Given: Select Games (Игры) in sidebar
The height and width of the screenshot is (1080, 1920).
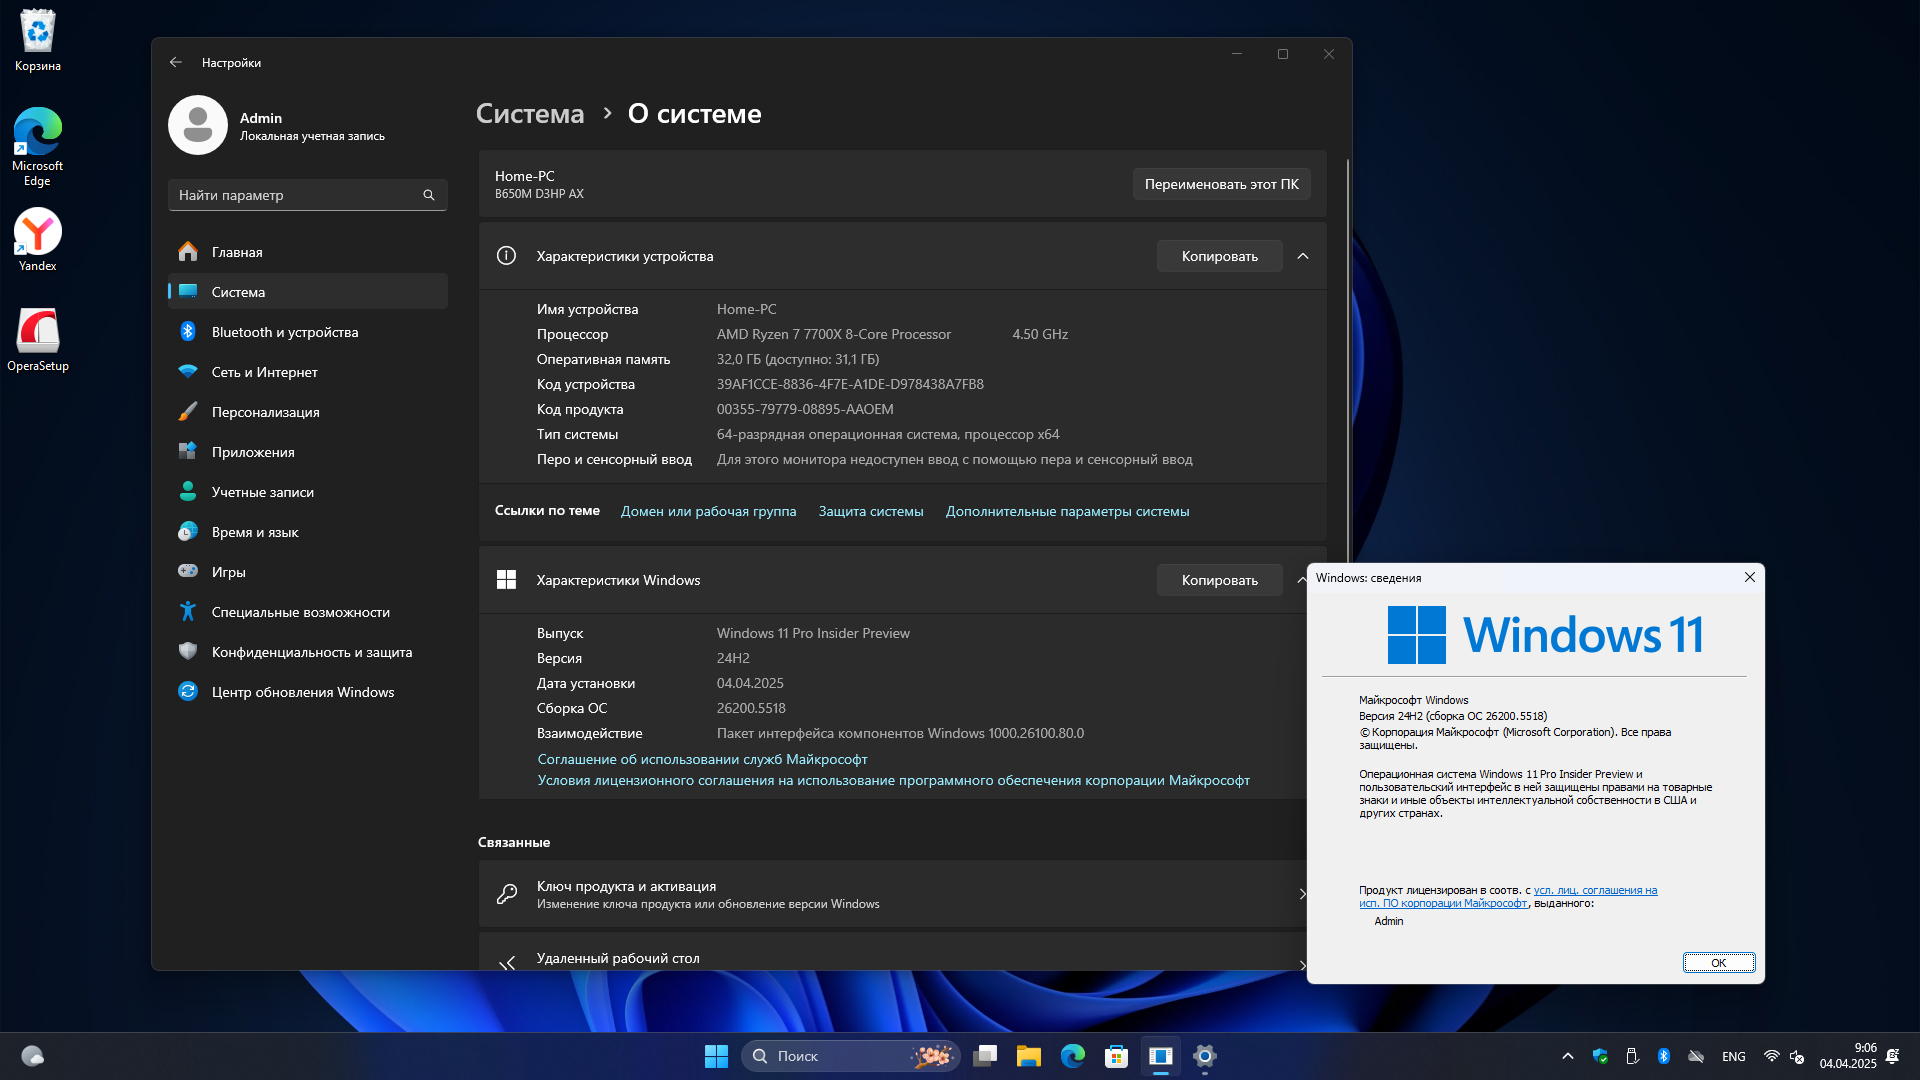Looking at the screenshot, I should (x=228, y=572).
